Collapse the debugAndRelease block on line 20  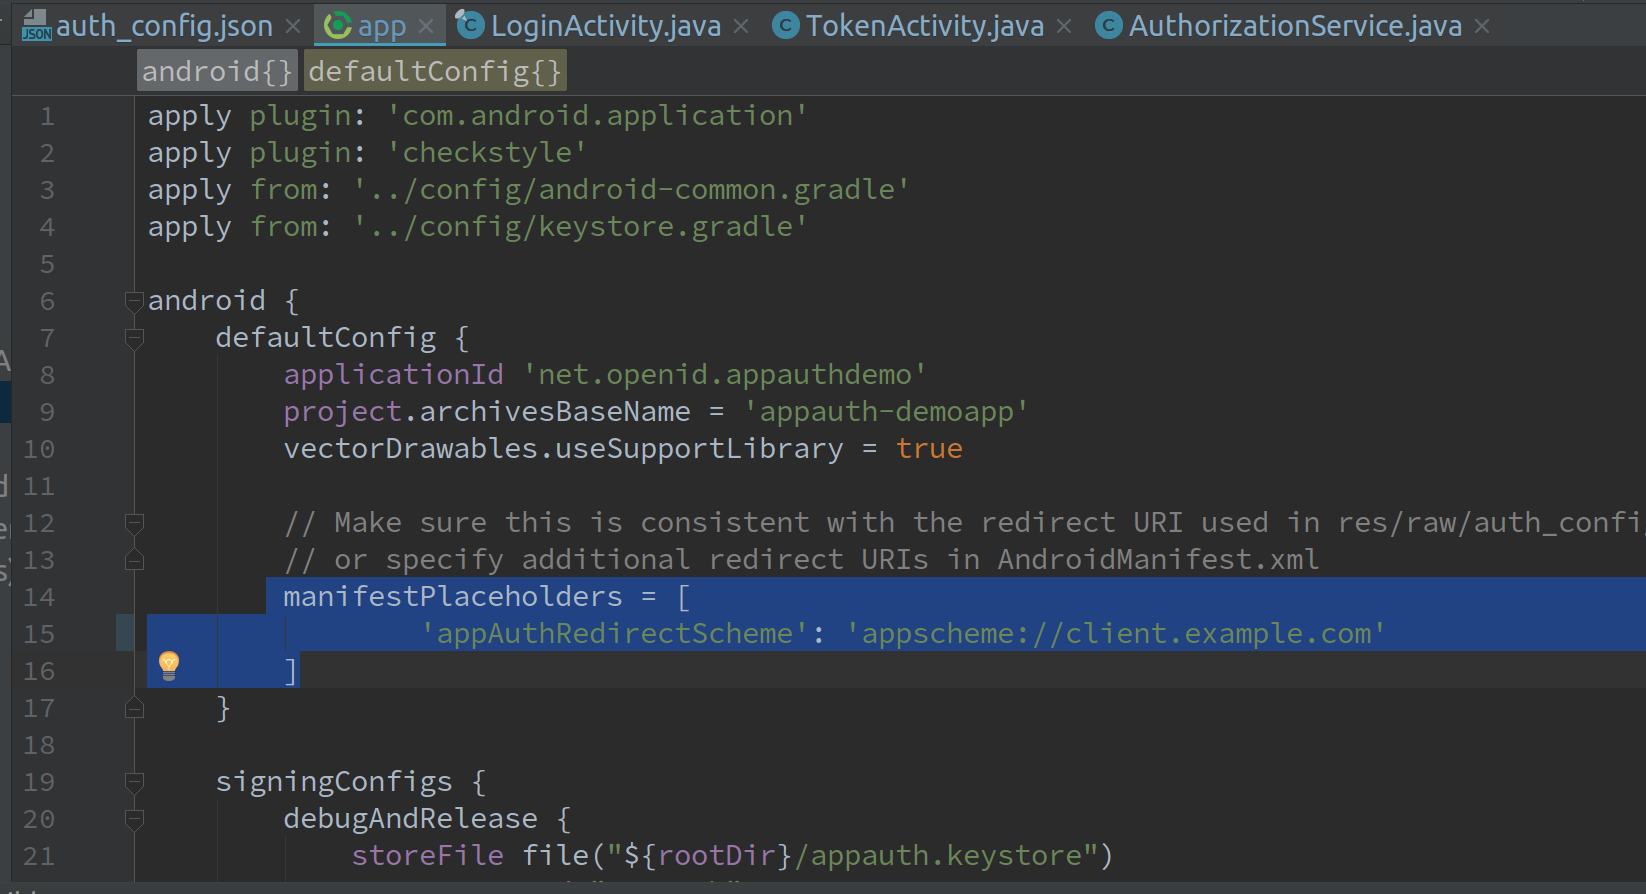pos(134,819)
